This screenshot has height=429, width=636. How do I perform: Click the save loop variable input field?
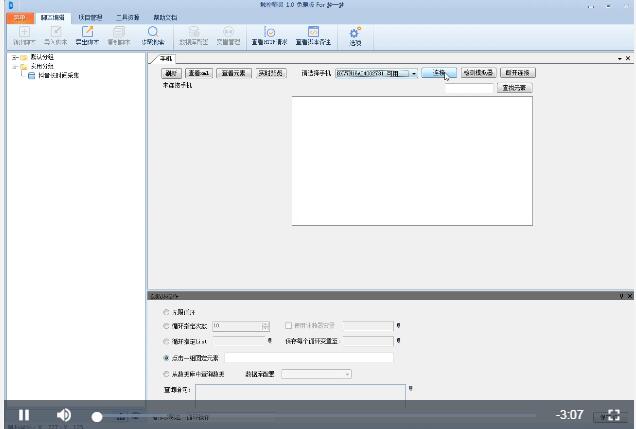coord(368,341)
